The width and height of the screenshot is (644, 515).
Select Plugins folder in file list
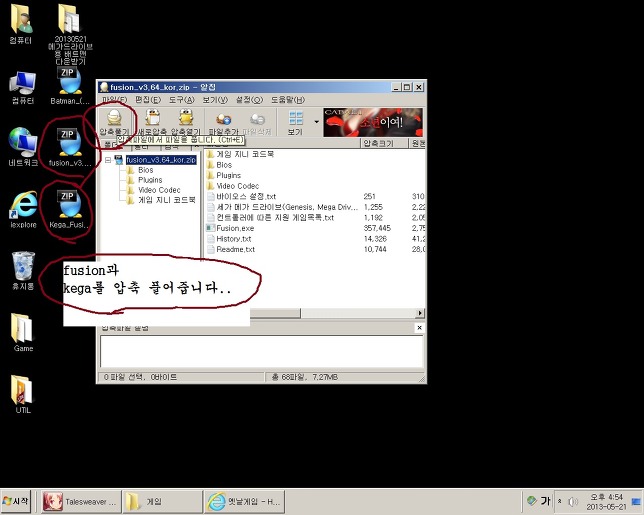228,175
